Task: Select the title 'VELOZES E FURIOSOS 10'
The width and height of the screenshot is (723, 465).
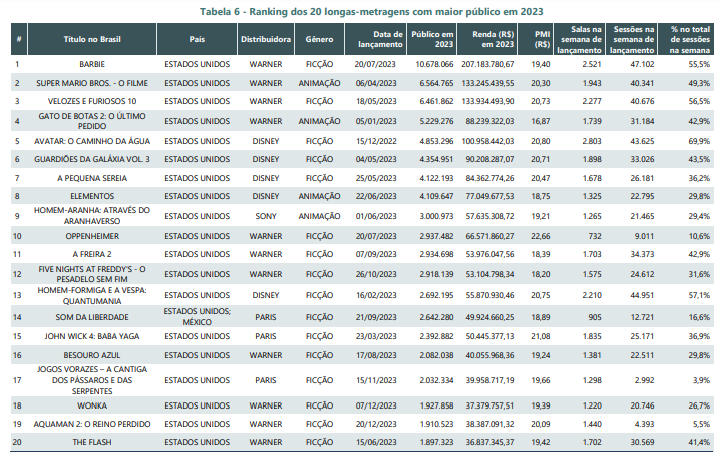Action: 92,101
